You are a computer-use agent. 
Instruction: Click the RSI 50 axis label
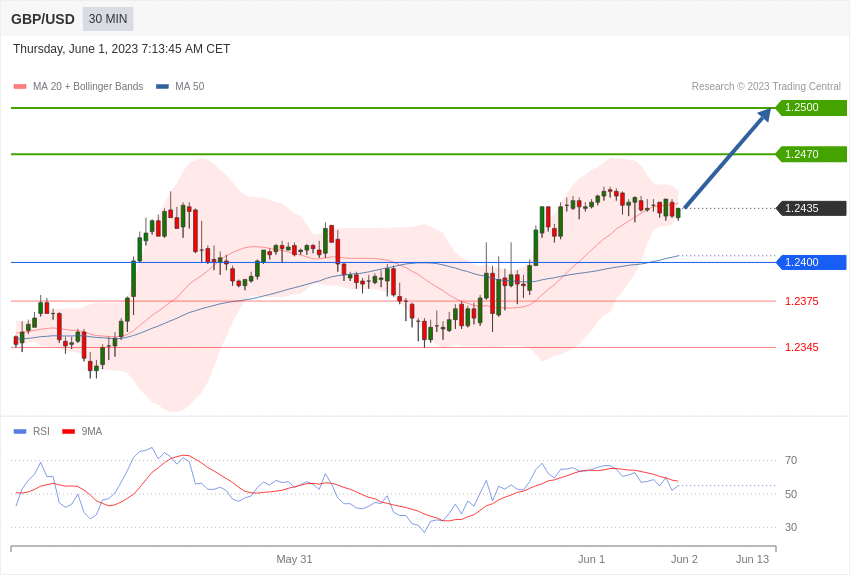(x=791, y=494)
